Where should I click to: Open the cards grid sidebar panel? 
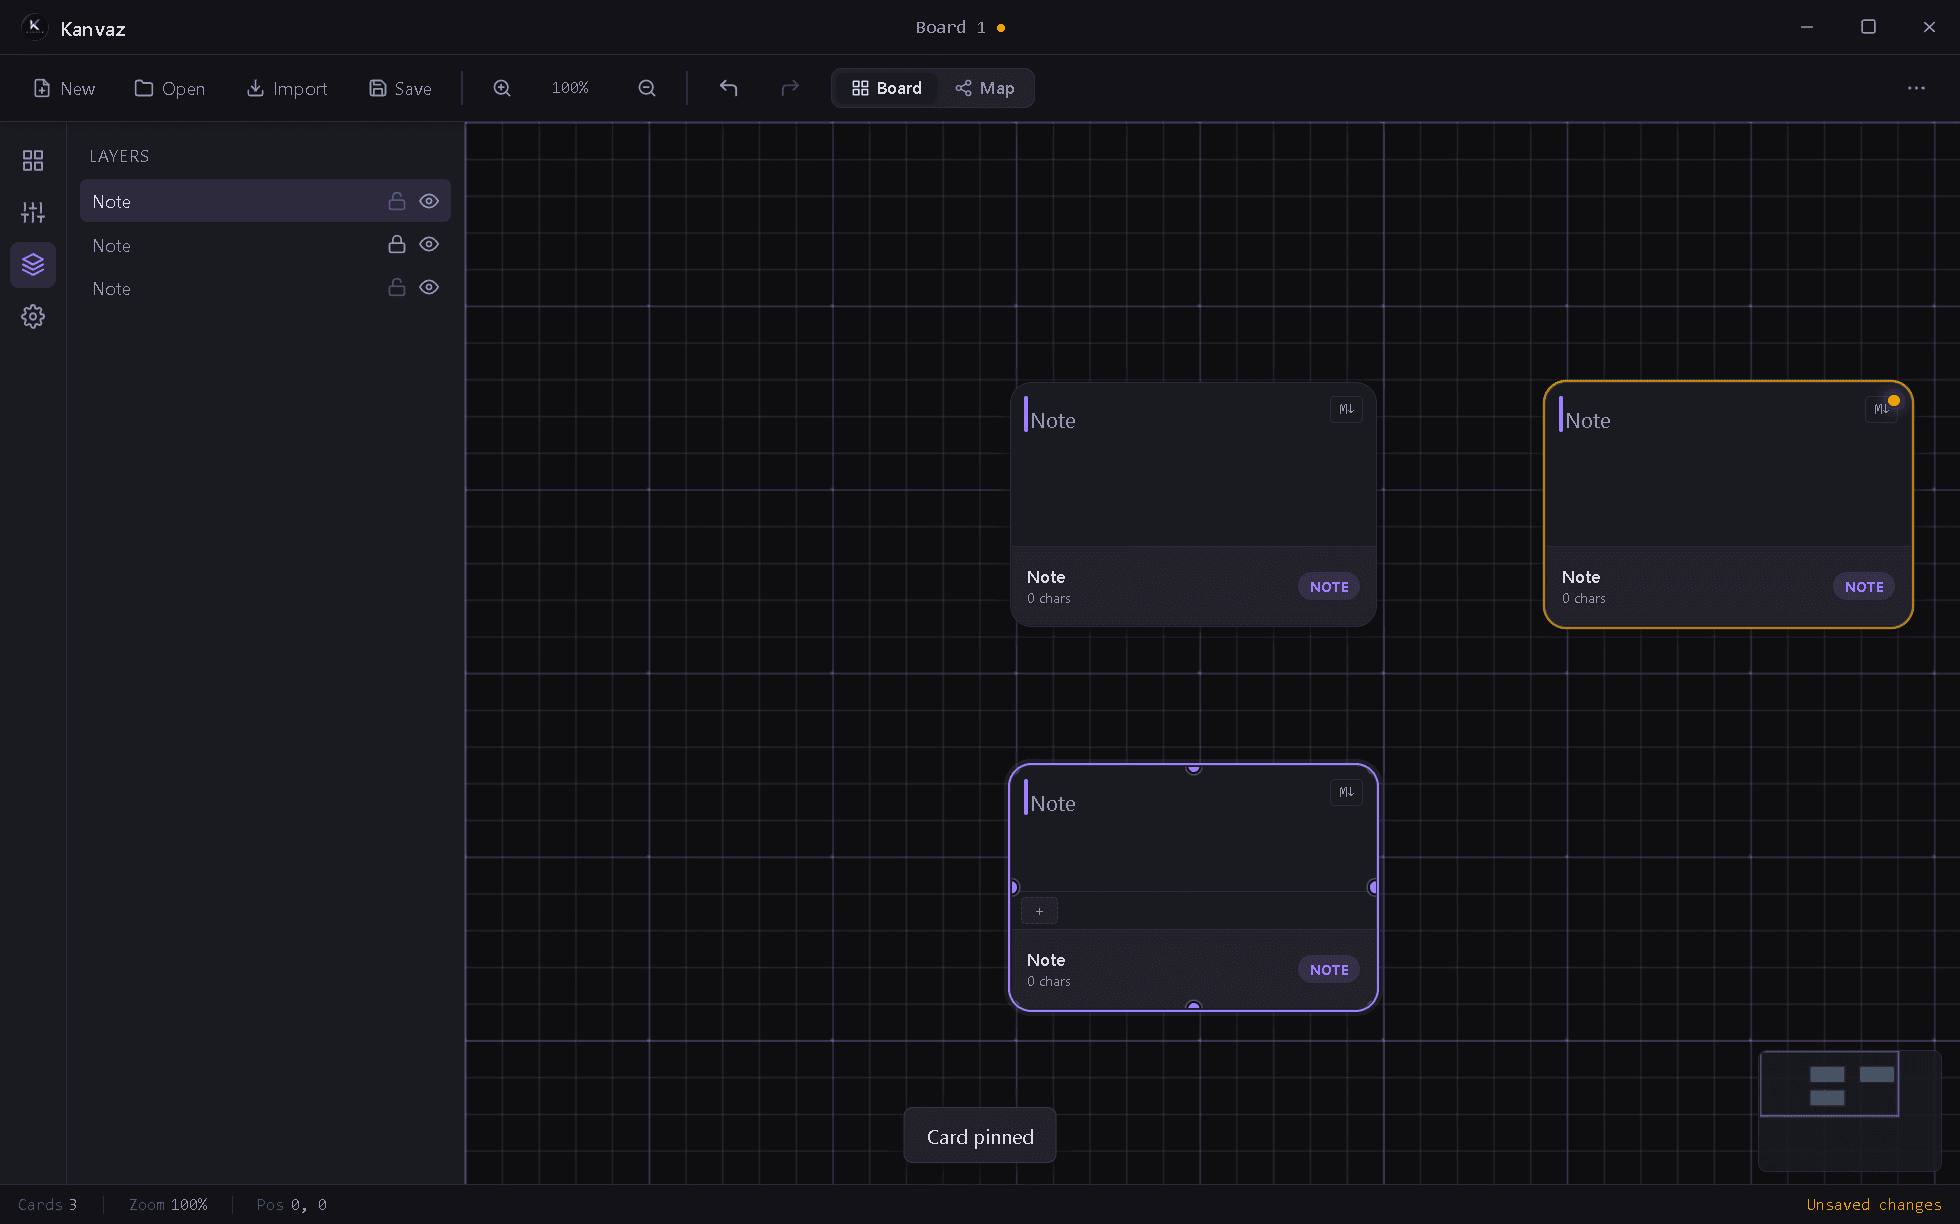[33, 160]
